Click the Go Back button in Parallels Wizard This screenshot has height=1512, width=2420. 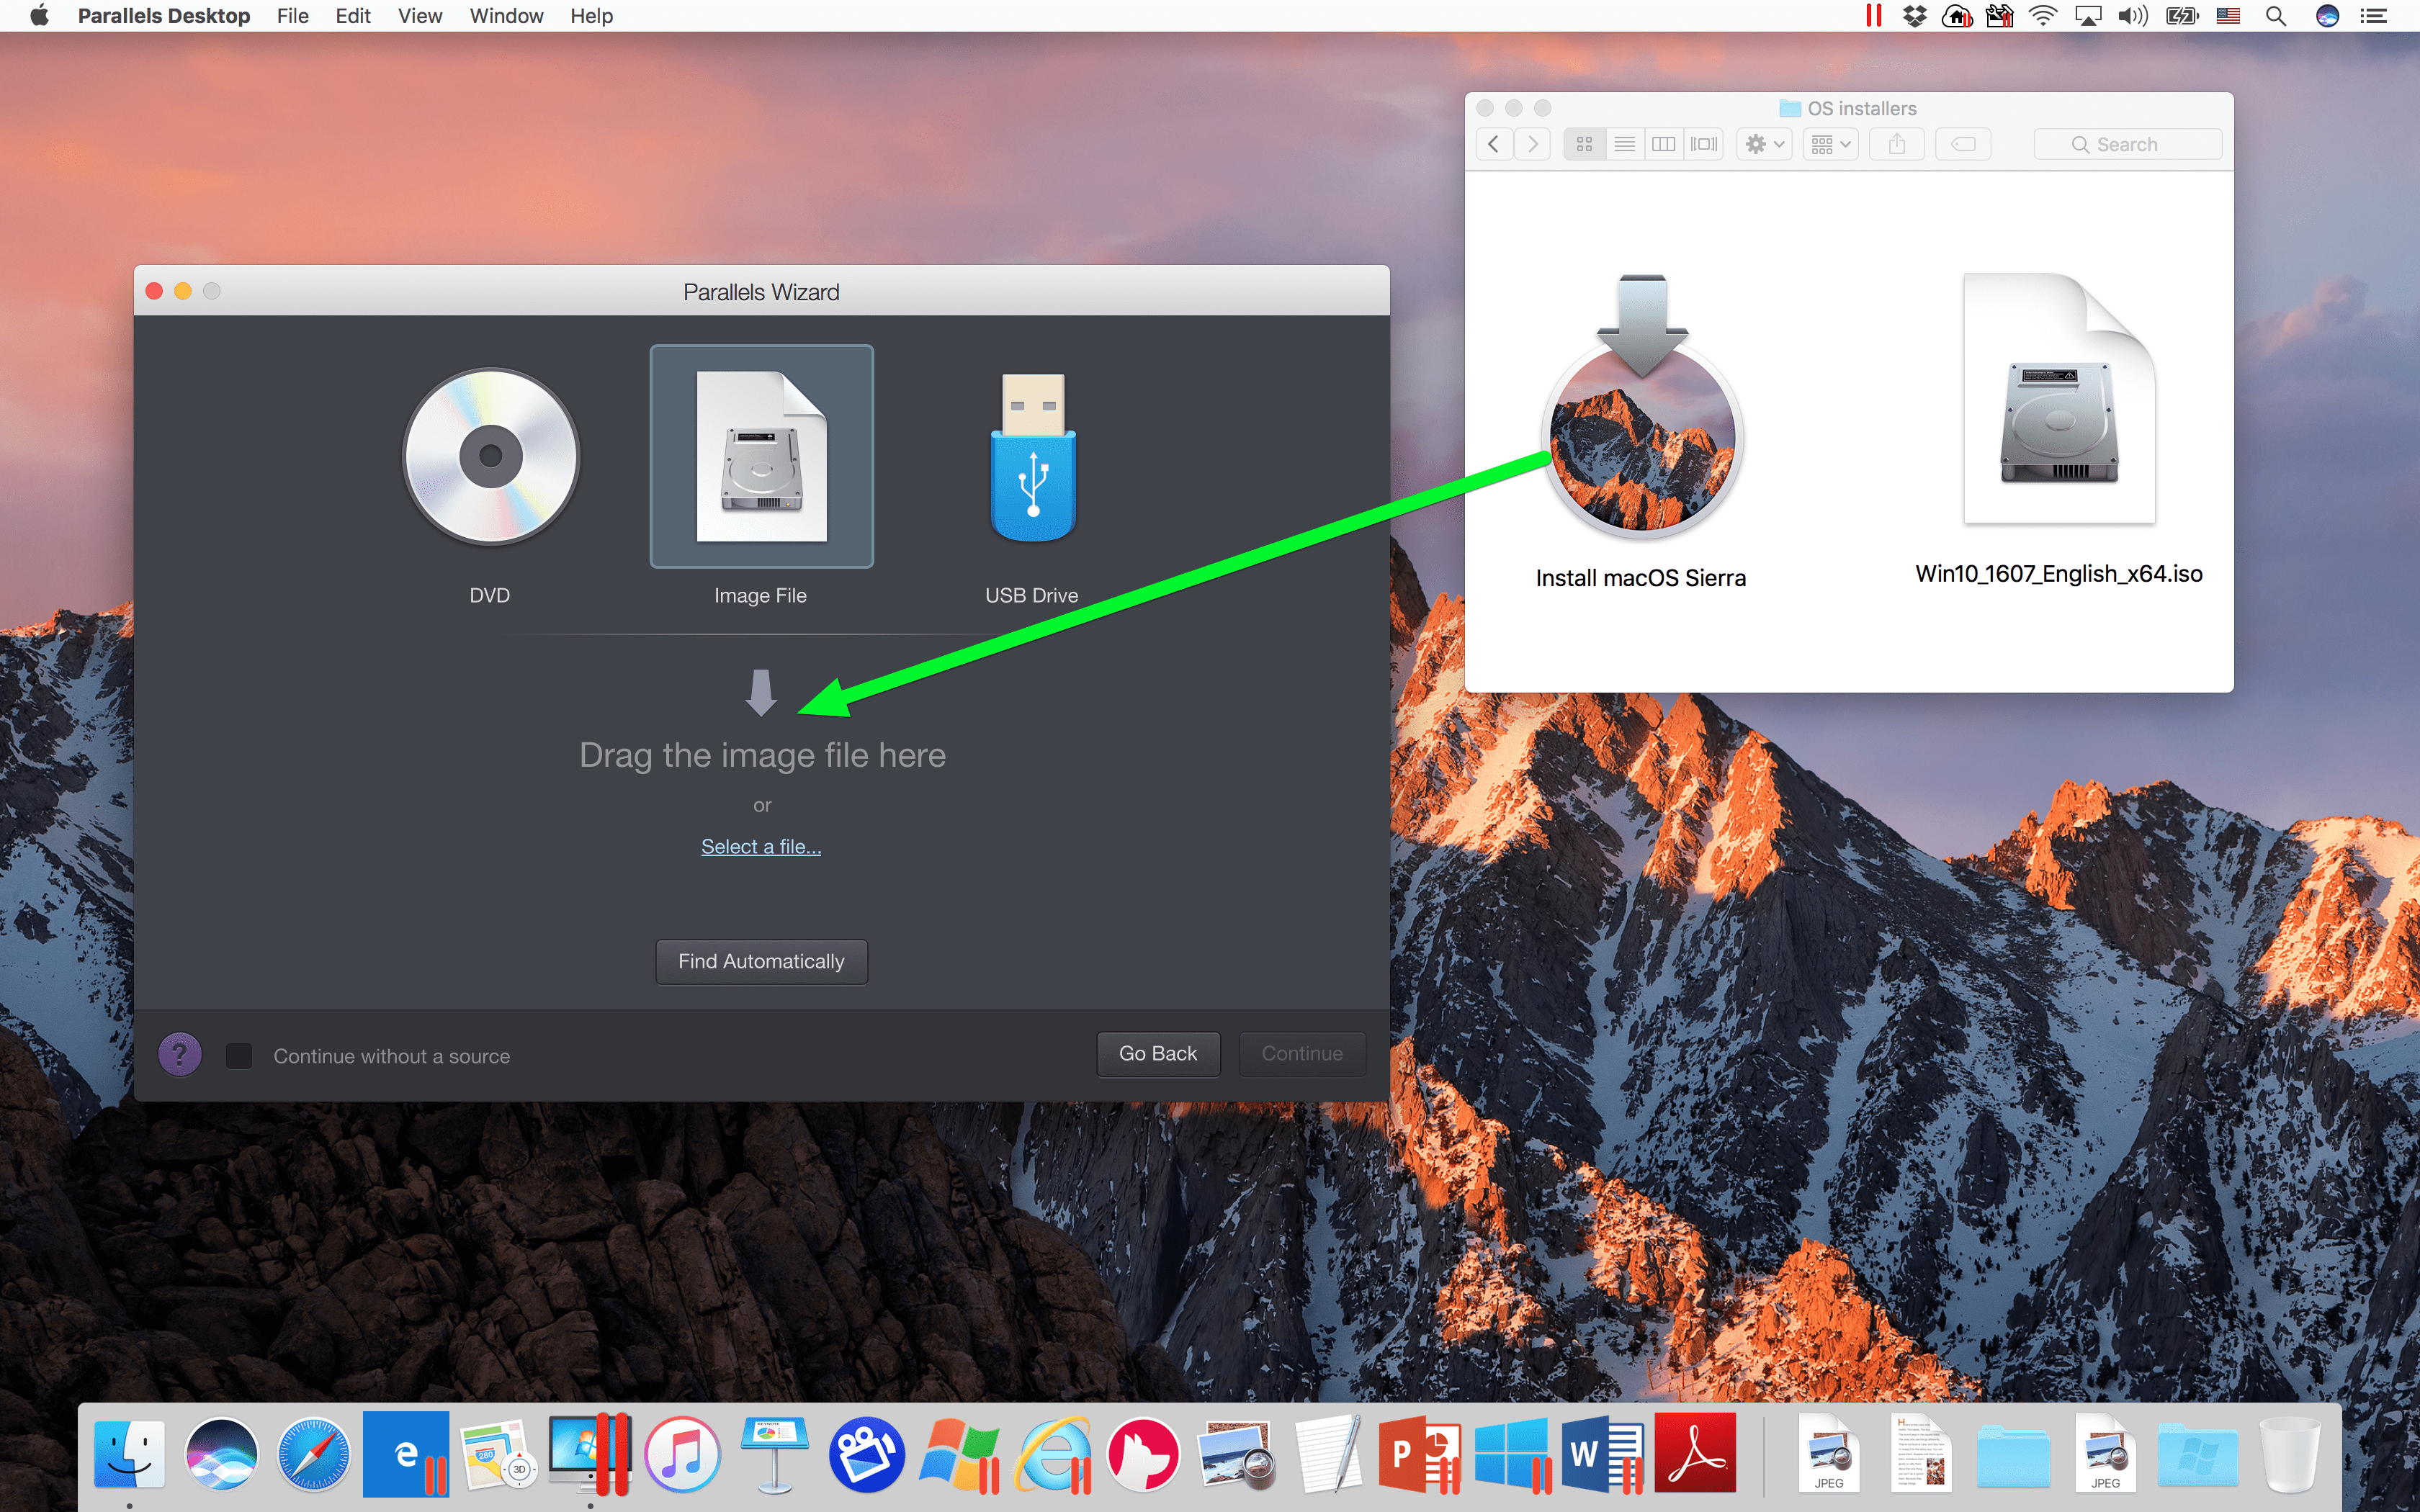point(1155,1052)
